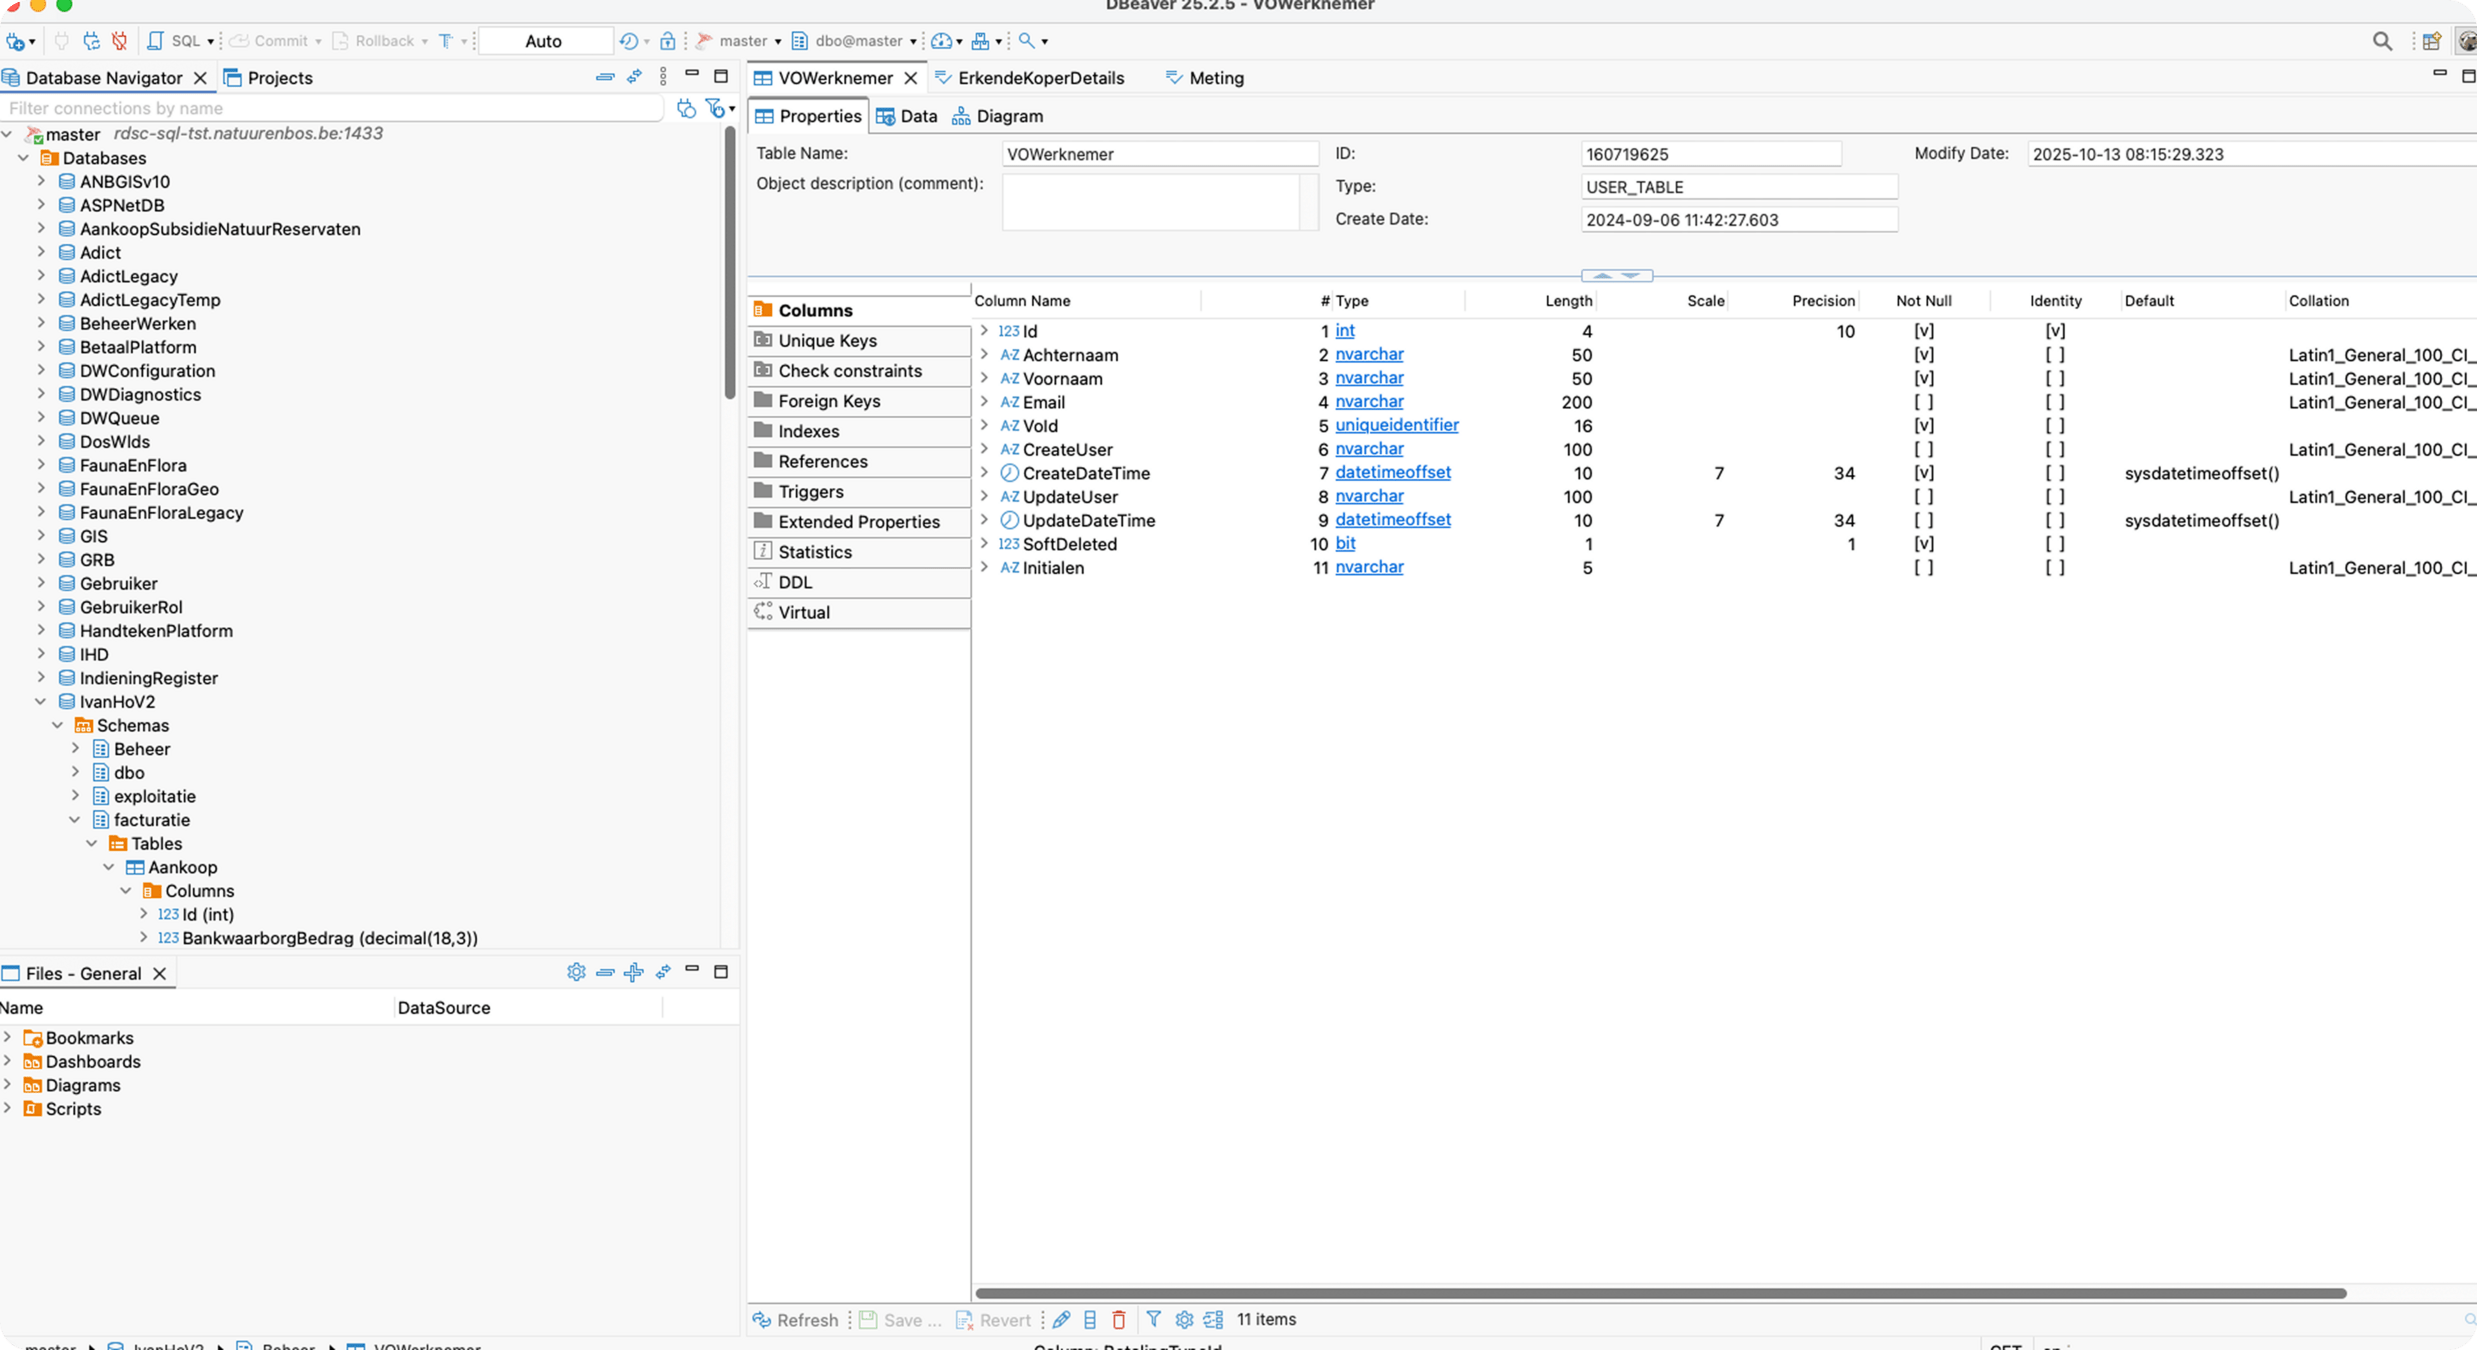Click Link with Editor icon in navigator
This screenshot has width=2477, height=1350.
[x=634, y=77]
